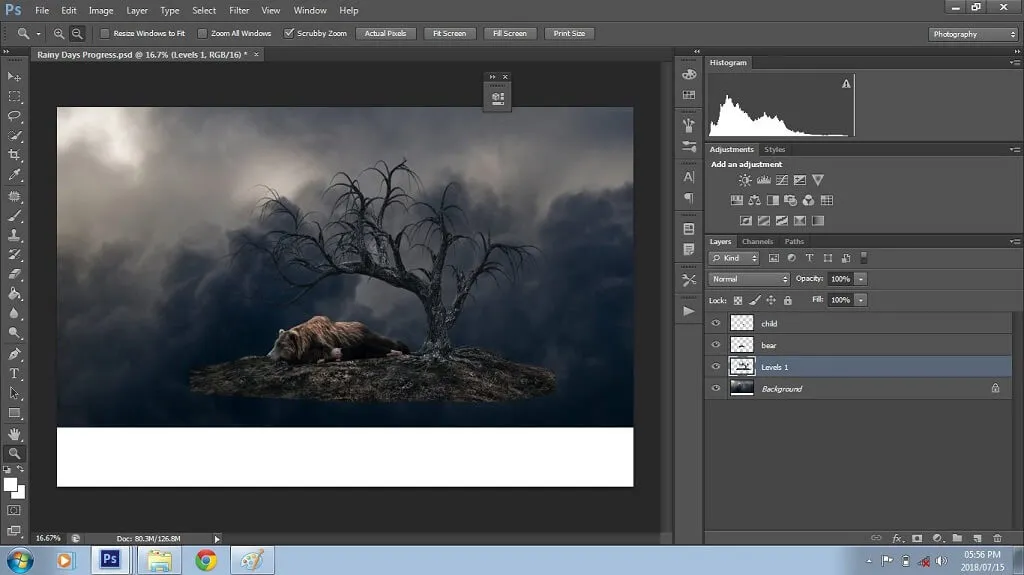Create a new group folder icon

pyautogui.click(x=957, y=538)
